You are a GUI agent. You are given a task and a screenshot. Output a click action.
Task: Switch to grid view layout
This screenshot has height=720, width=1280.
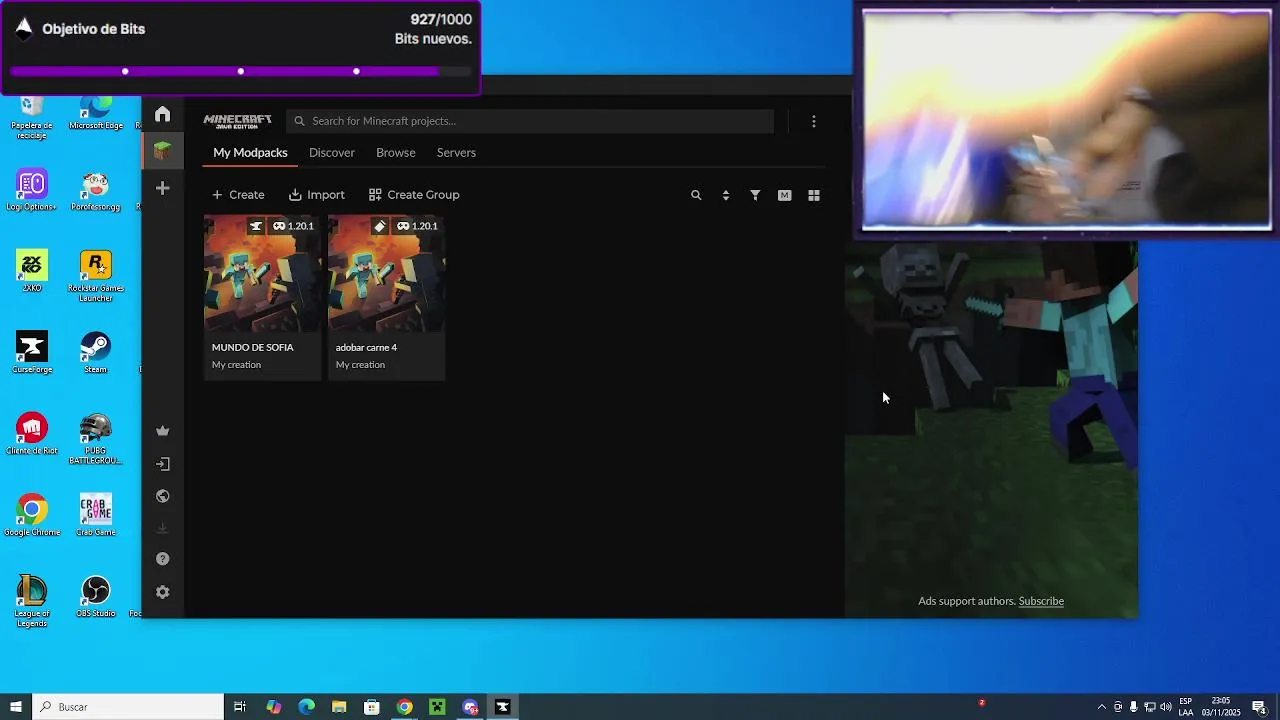(814, 195)
